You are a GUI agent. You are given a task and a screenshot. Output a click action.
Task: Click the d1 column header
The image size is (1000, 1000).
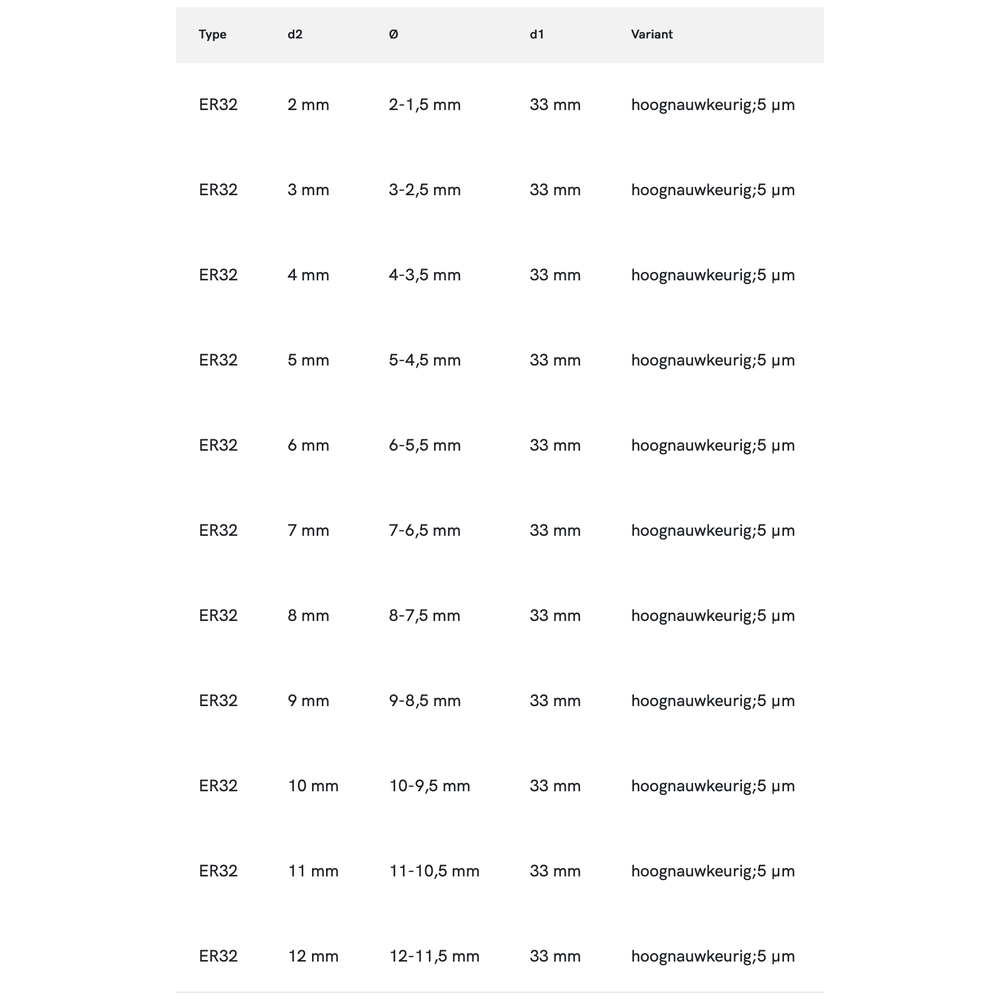pyautogui.click(x=537, y=35)
